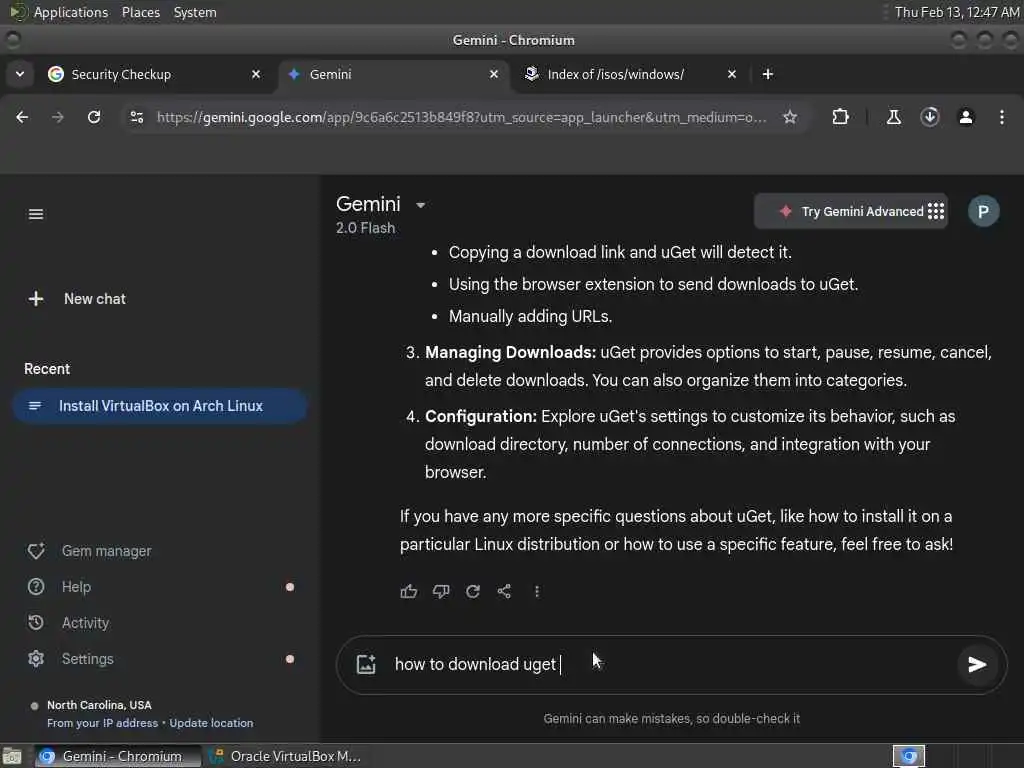
Task: Switch to Oracle VirtualBox Manager in taskbar
Action: [x=285, y=756]
